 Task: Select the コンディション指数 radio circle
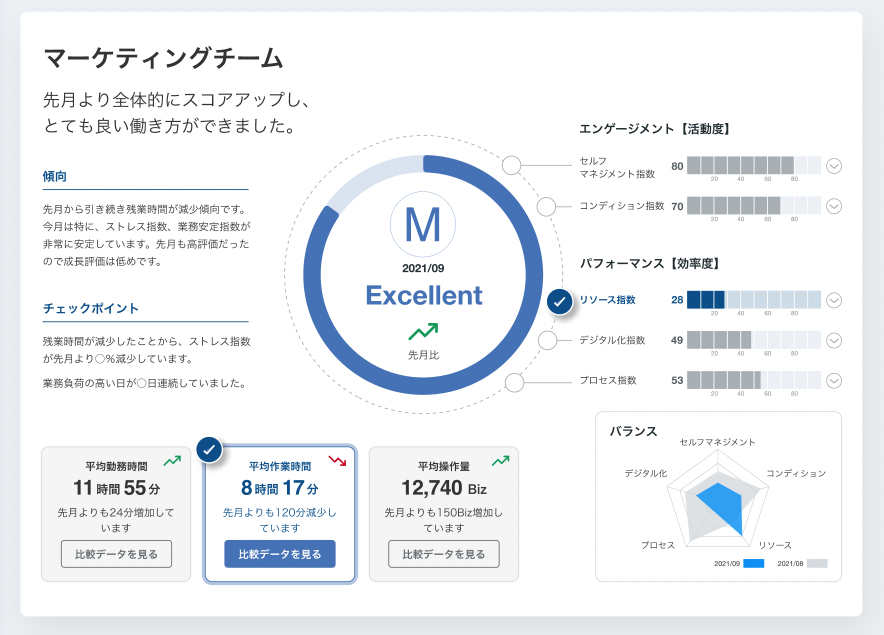pyautogui.click(x=546, y=206)
